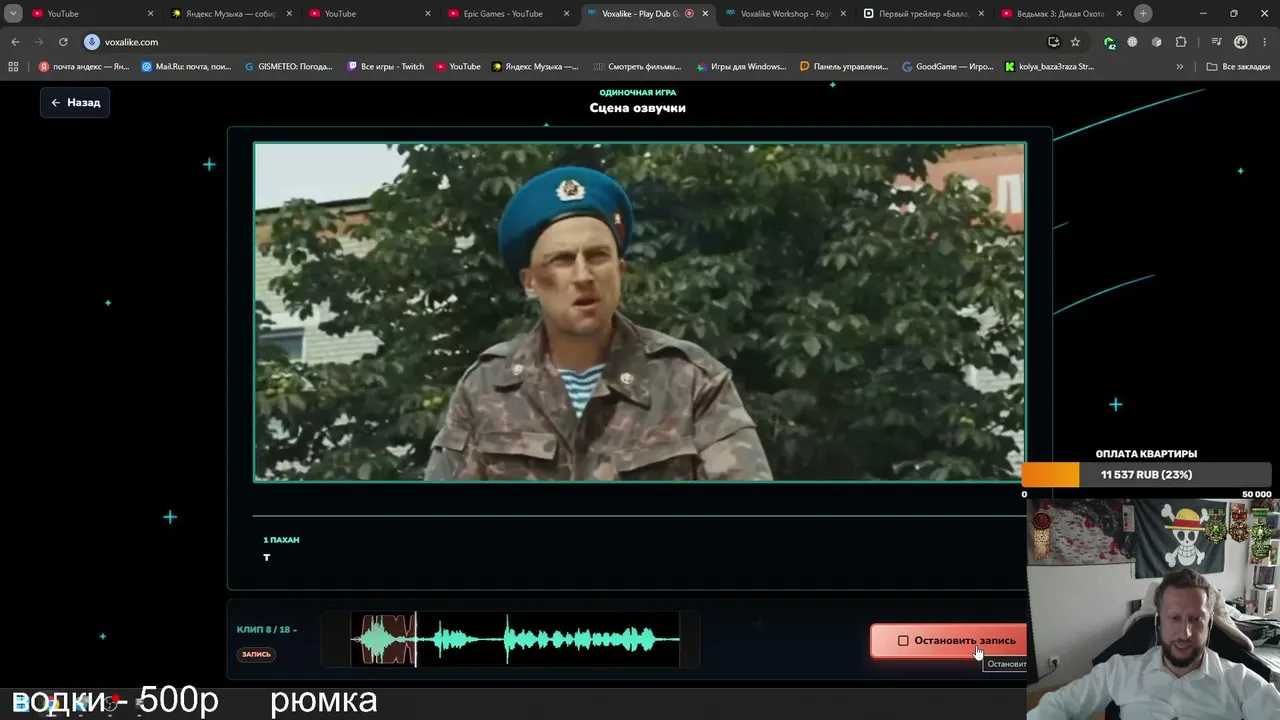Open the GISMETEO weather bookmark
1280x720 pixels.
coord(289,67)
